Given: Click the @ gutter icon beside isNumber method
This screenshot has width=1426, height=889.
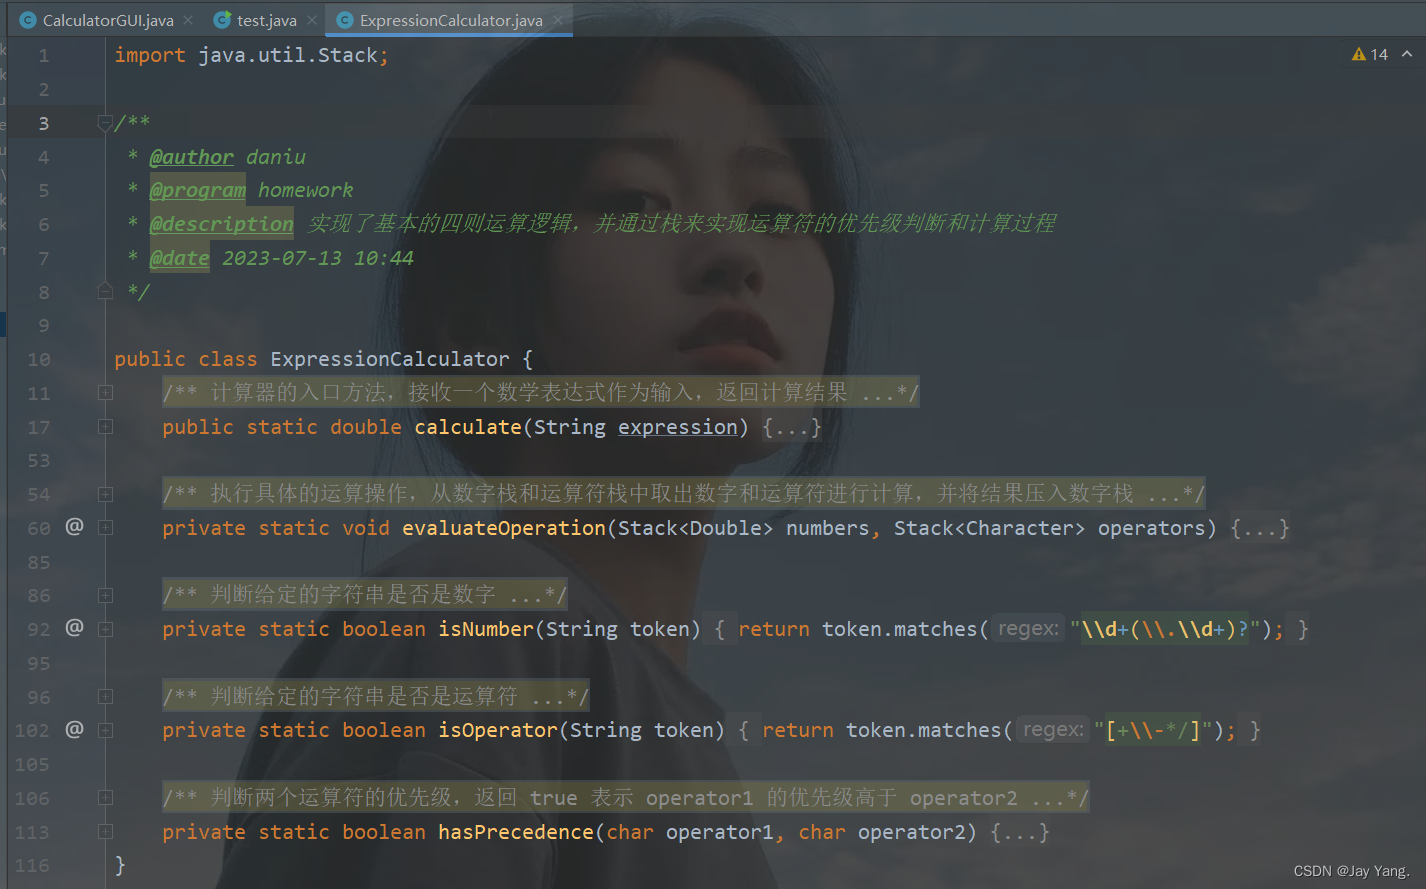Looking at the screenshot, I should tap(73, 628).
